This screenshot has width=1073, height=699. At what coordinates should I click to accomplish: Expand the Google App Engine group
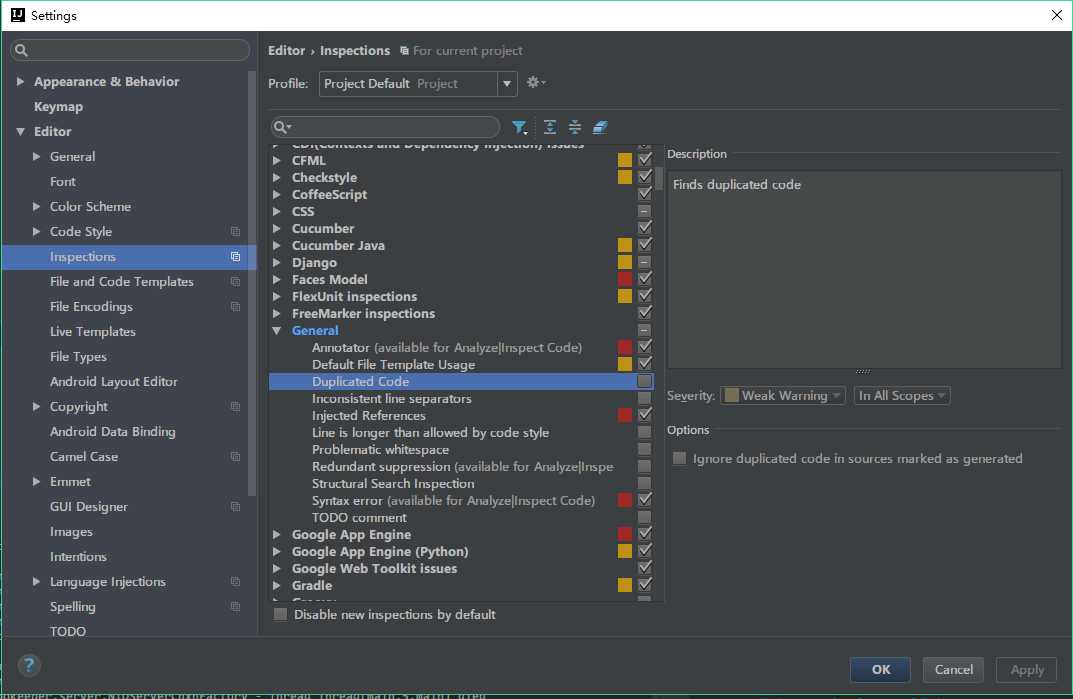276,535
